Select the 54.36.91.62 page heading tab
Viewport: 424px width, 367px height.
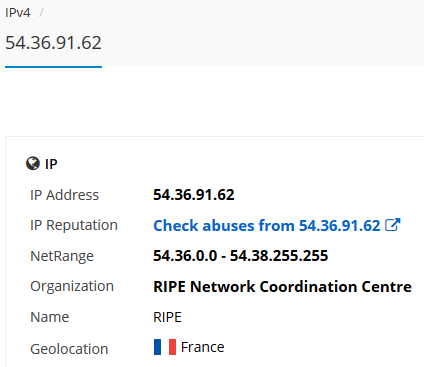pos(53,43)
